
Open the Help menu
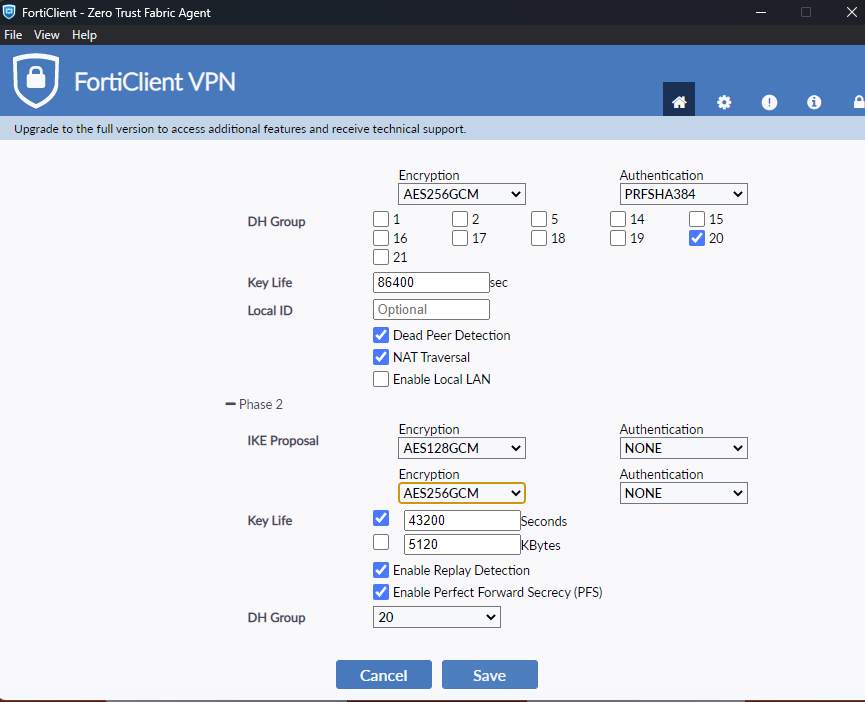(x=84, y=35)
